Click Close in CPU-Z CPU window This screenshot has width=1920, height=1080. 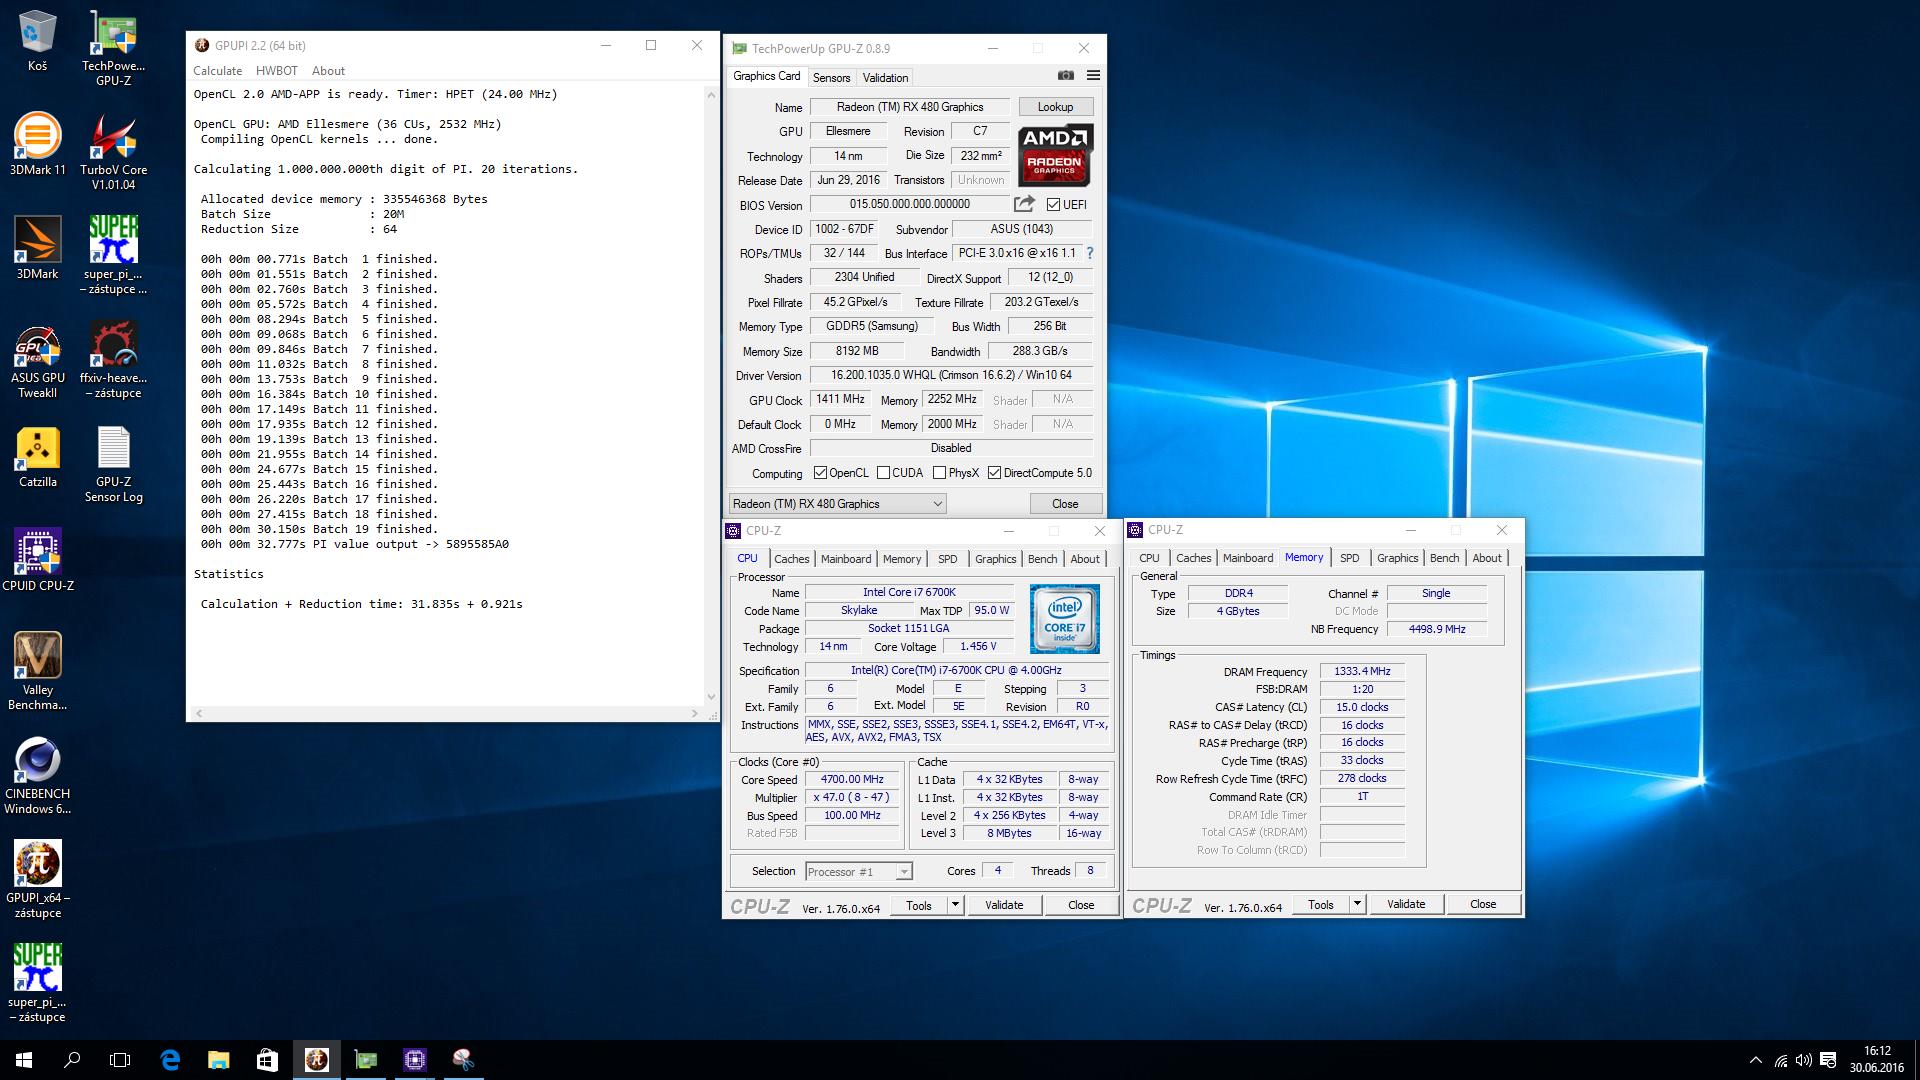coord(1081,905)
